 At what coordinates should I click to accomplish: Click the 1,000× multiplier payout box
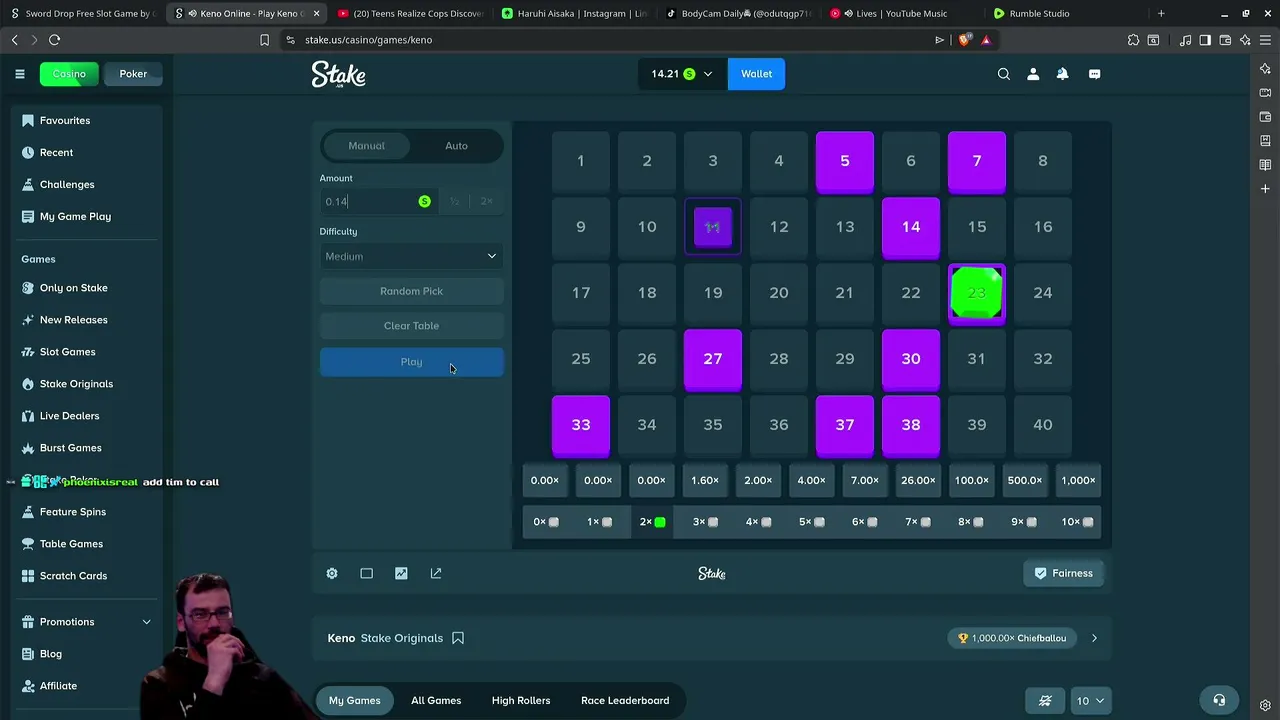pyautogui.click(x=1078, y=480)
